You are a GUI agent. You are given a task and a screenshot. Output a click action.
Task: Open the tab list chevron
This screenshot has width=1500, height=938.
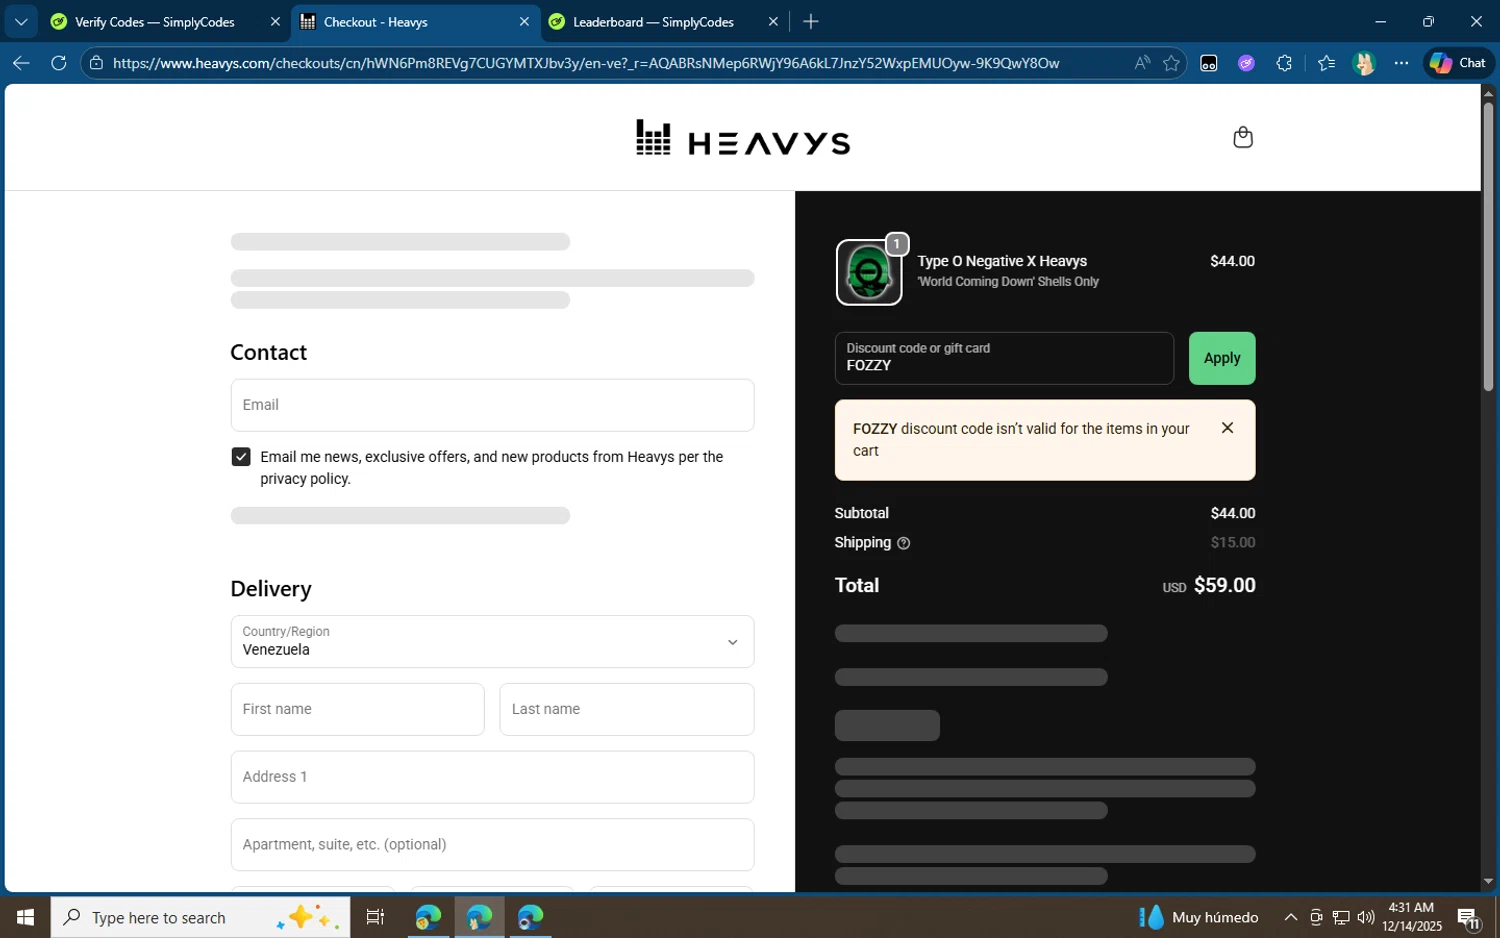[20, 21]
